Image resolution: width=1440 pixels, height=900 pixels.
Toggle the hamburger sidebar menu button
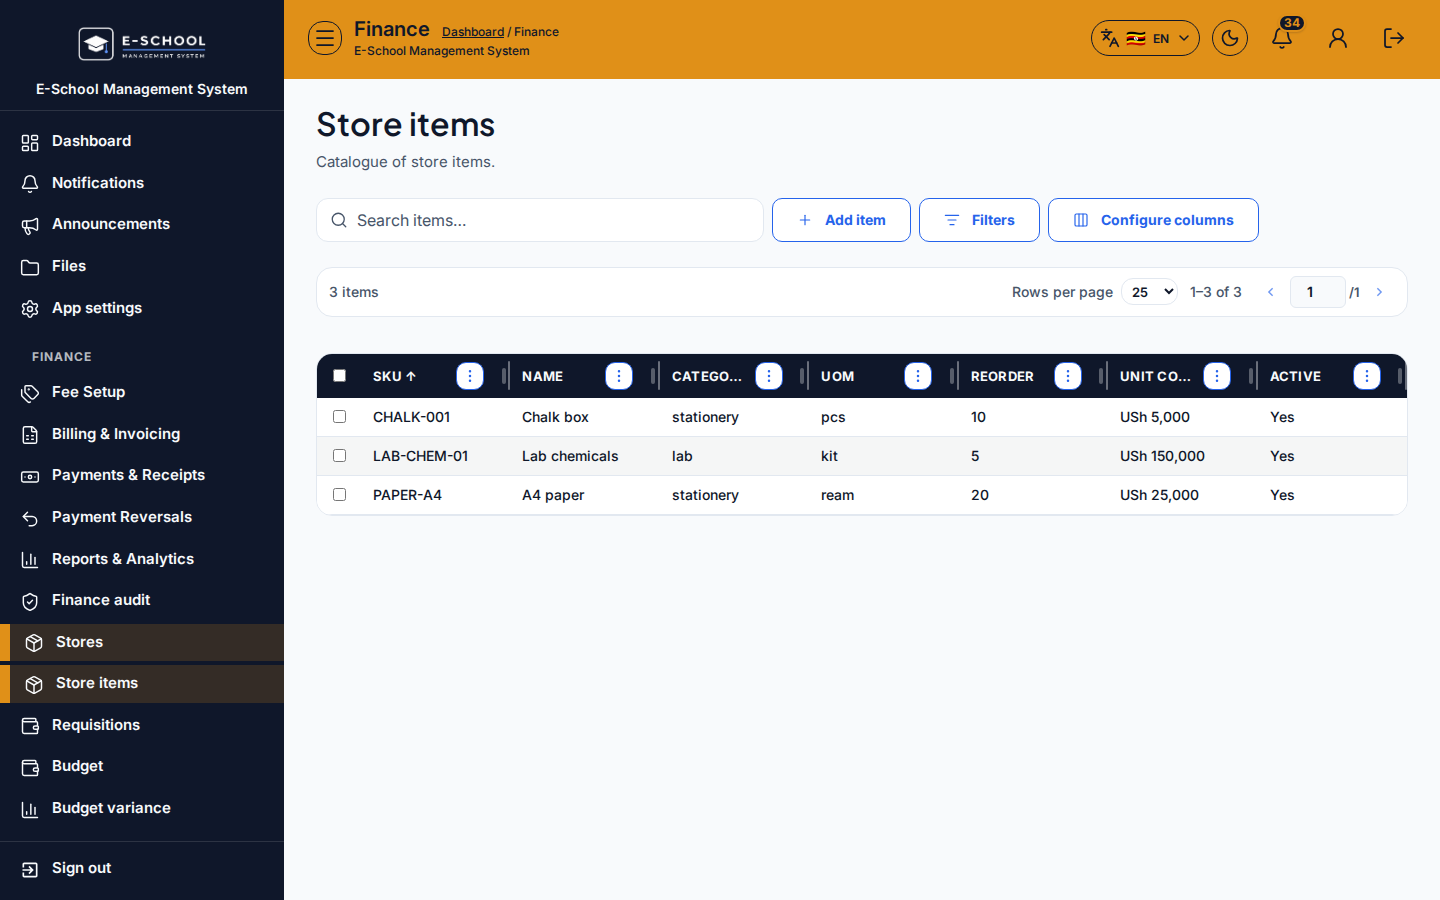pyautogui.click(x=325, y=38)
